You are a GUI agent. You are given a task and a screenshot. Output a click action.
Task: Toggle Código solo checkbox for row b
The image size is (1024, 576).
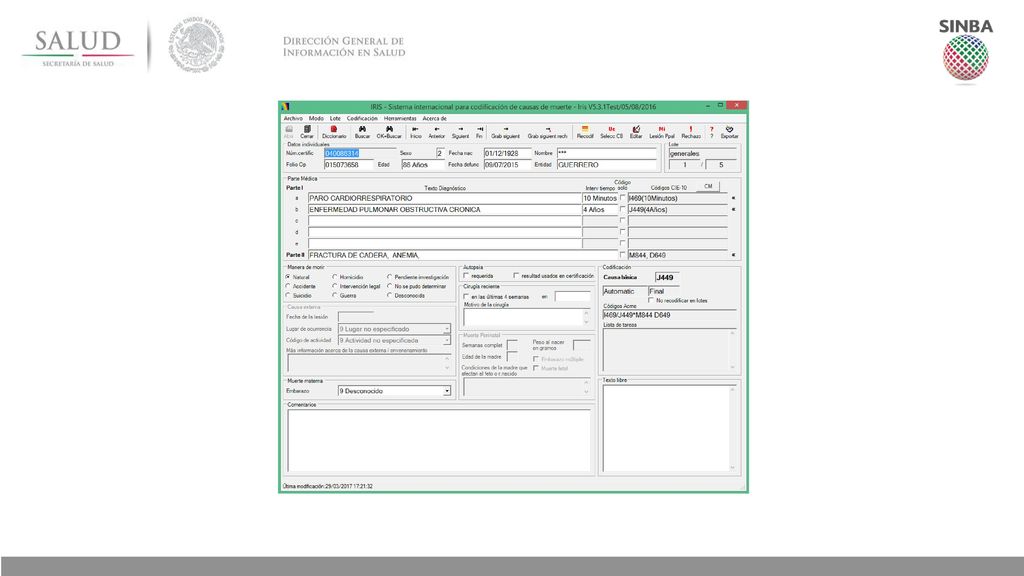622,210
